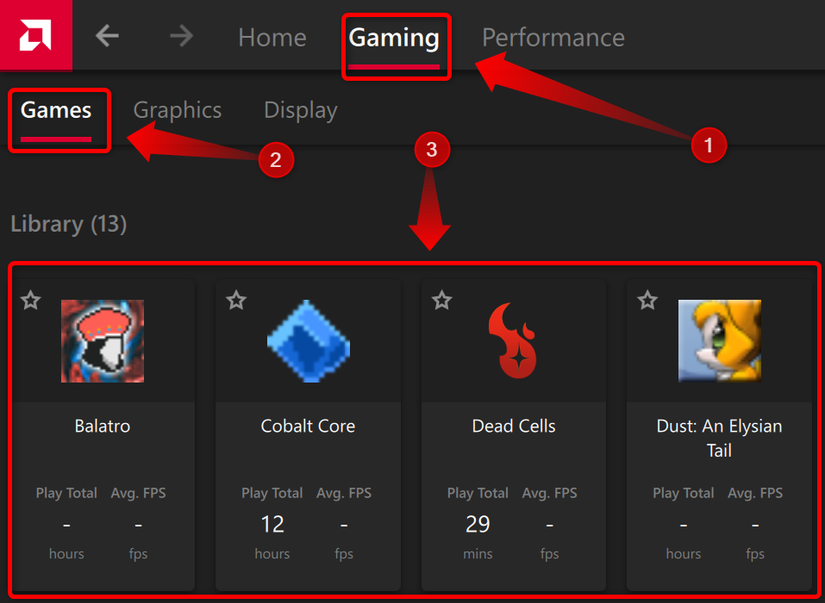Click Dead Cells' 29 mins play total

click(x=478, y=524)
